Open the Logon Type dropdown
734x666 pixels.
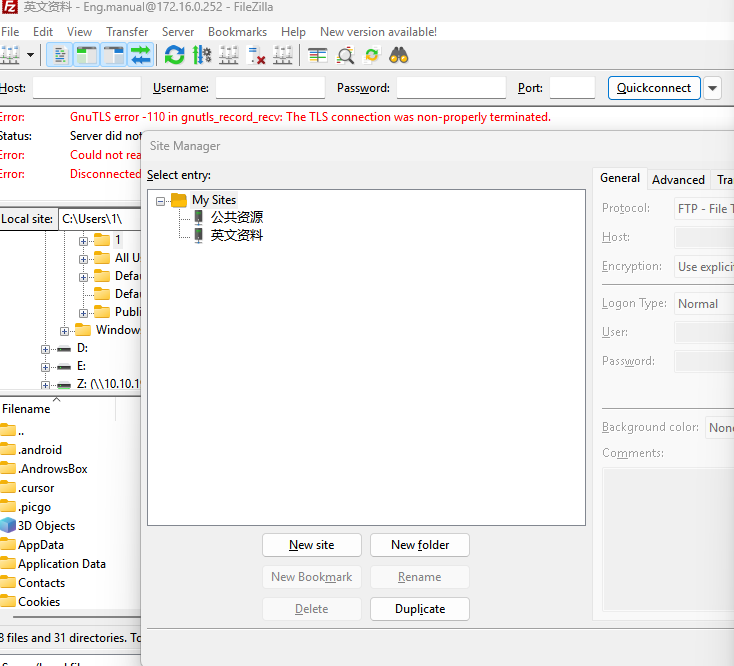[x=703, y=304]
